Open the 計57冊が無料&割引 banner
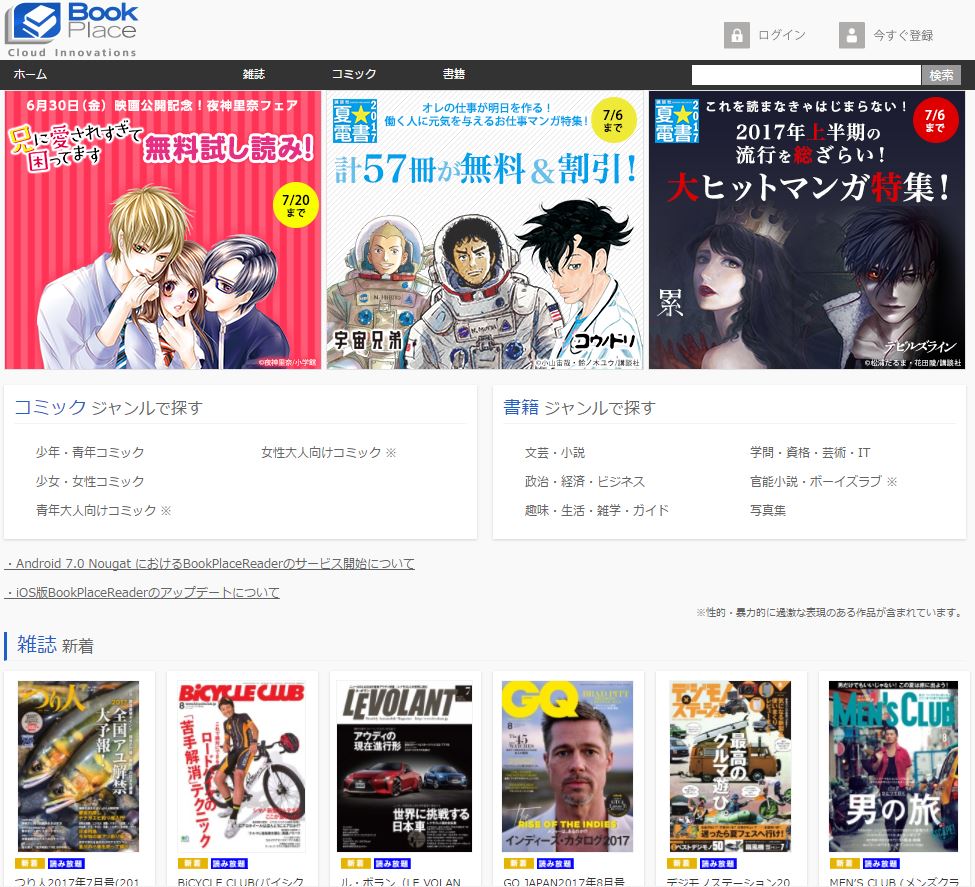 pos(485,230)
